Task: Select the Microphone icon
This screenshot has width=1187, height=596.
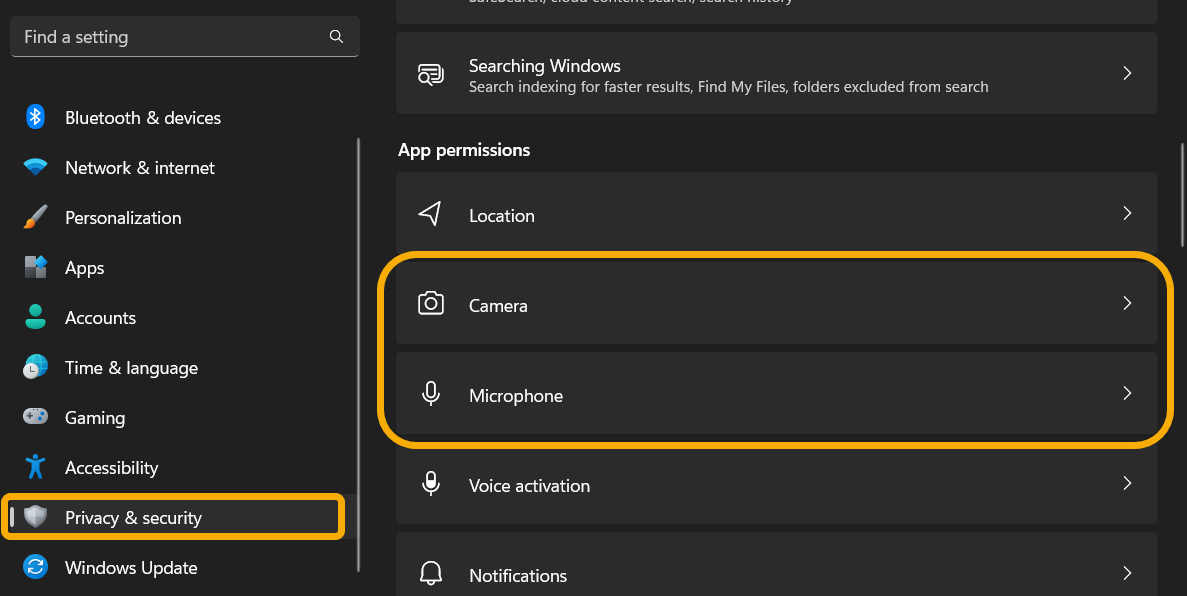Action: tap(430, 394)
